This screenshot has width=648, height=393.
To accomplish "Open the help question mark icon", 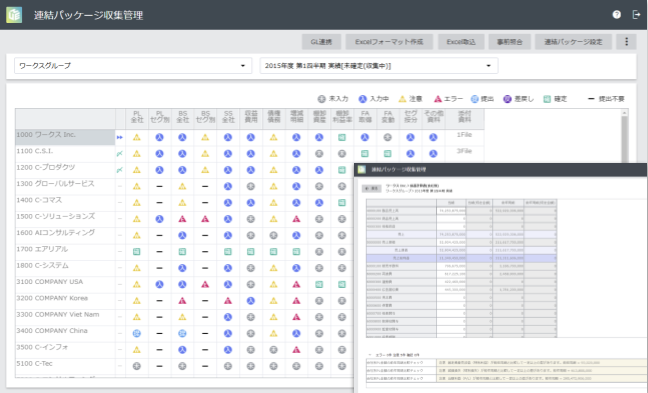I will [617, 15].
